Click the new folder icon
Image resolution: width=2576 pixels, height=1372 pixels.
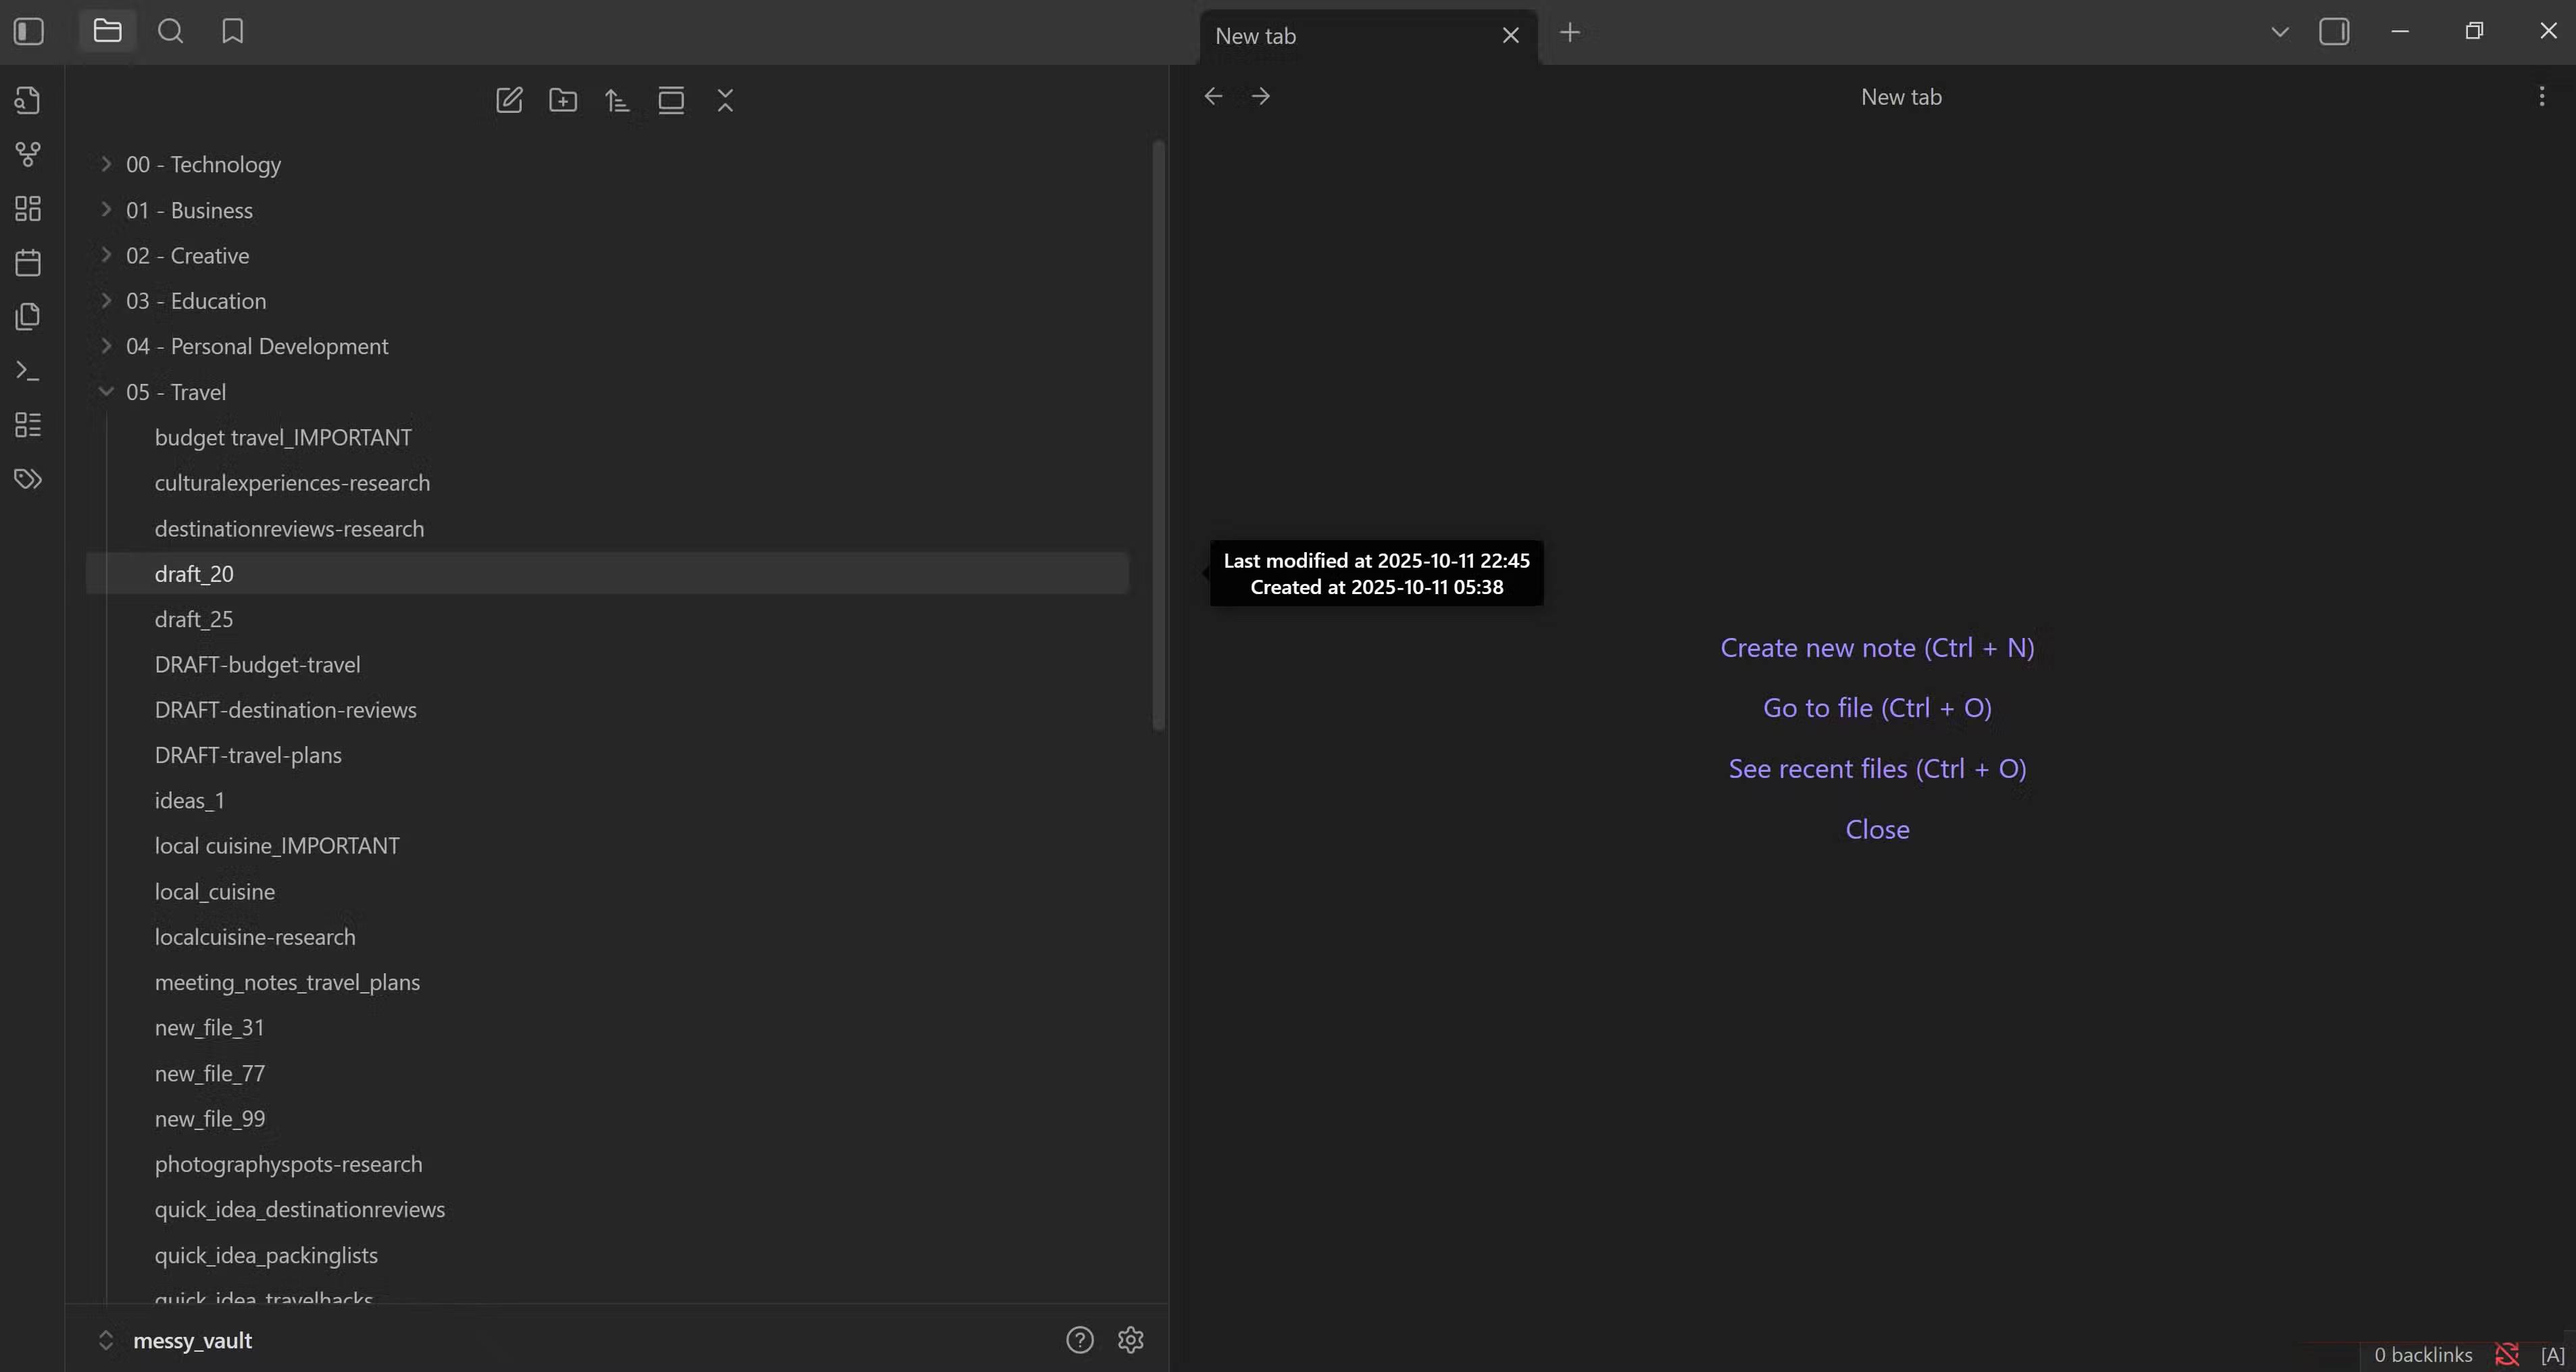click(x=563, y=100)
